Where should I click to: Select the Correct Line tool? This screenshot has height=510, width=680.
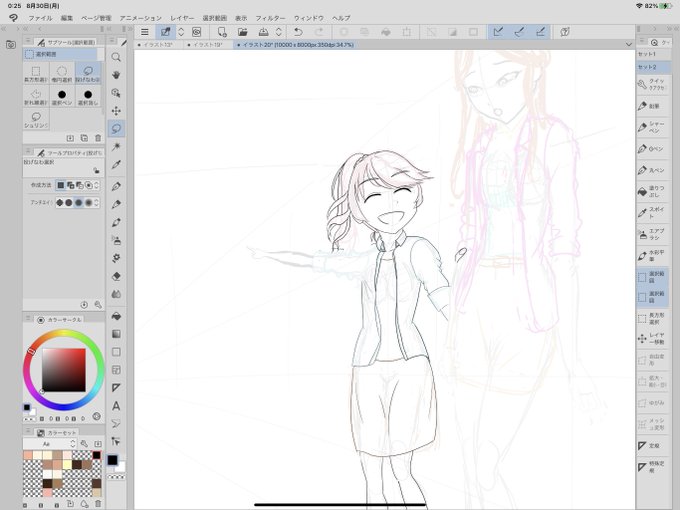116,441
